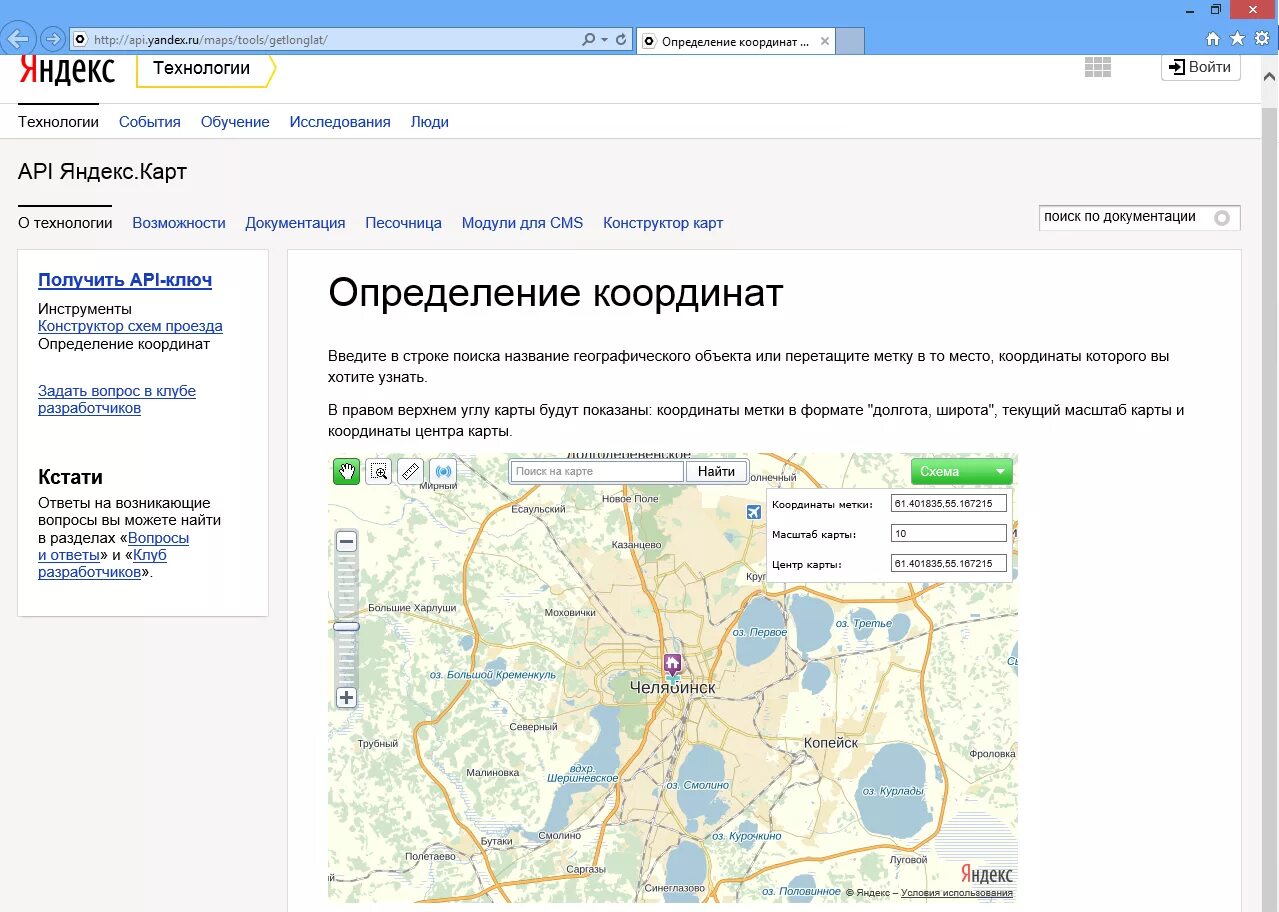Open Условия использования link on map
Image resolution: width=1279 pixels, height=912 pixels.
pyautogui.click(x=957, y=893)
